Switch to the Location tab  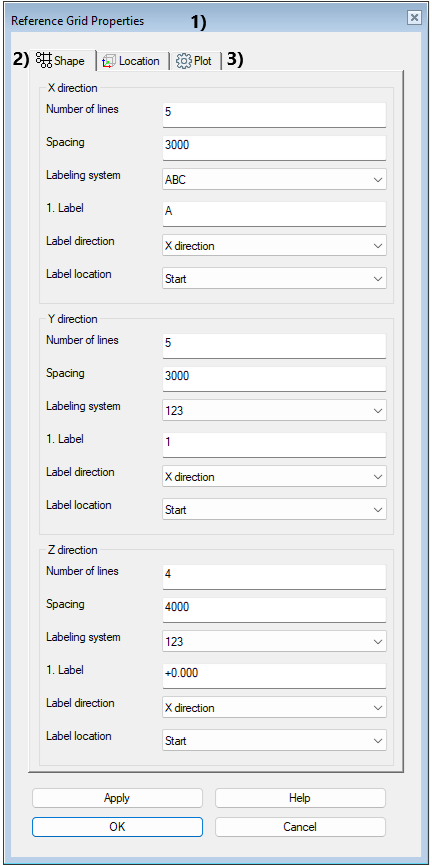[132, 61]
